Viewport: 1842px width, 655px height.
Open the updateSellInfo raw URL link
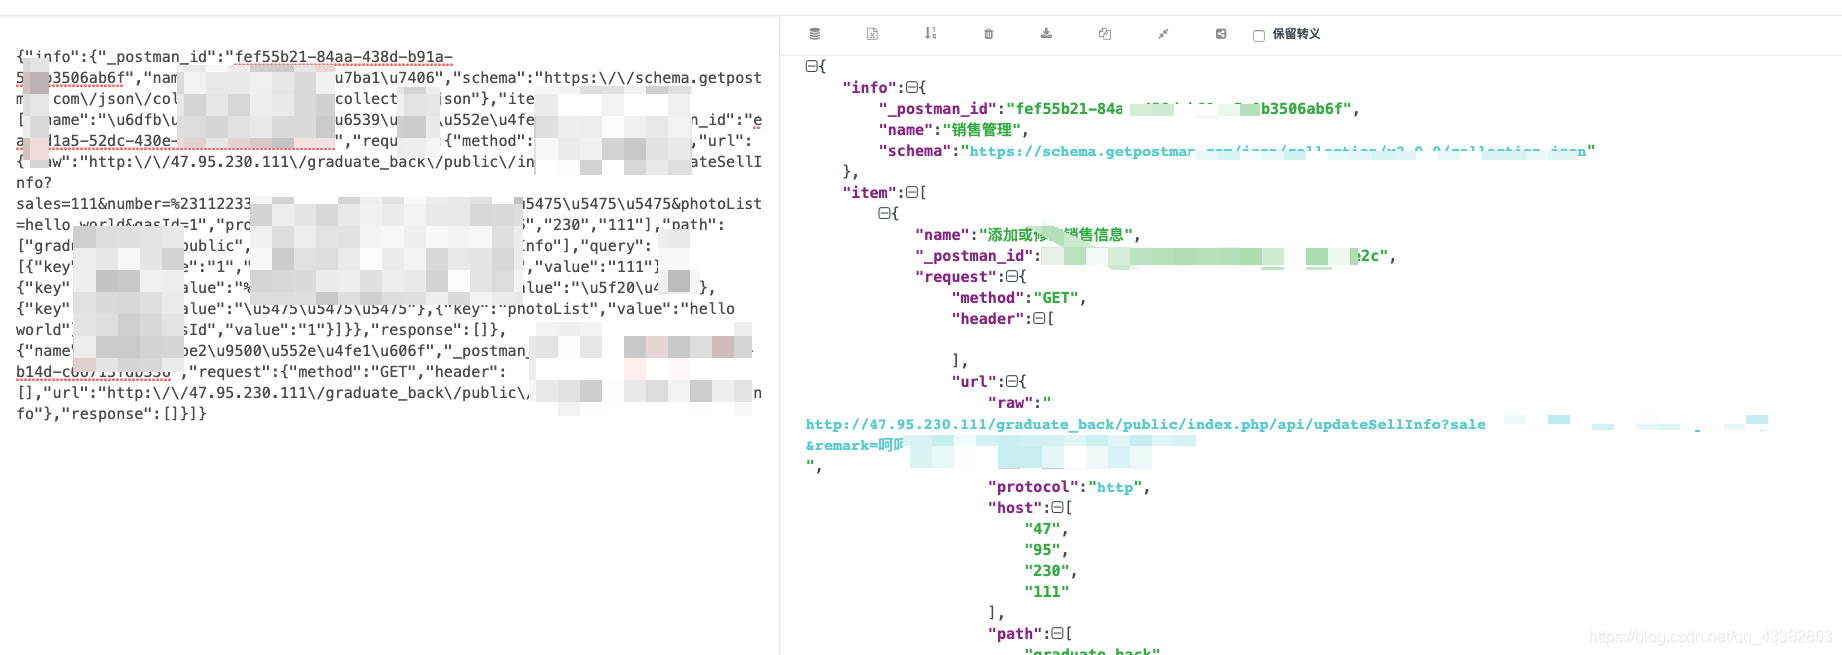[x=1146, y=435]
